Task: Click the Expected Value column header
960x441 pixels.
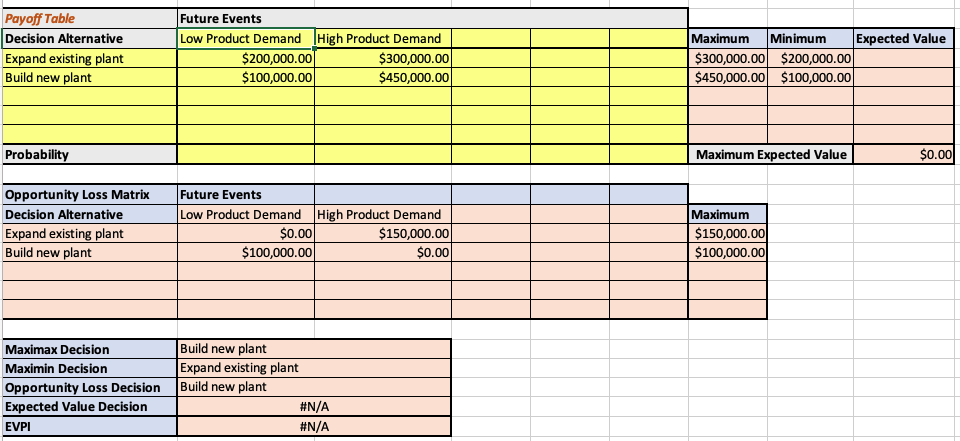Action: tap(903, 39)
